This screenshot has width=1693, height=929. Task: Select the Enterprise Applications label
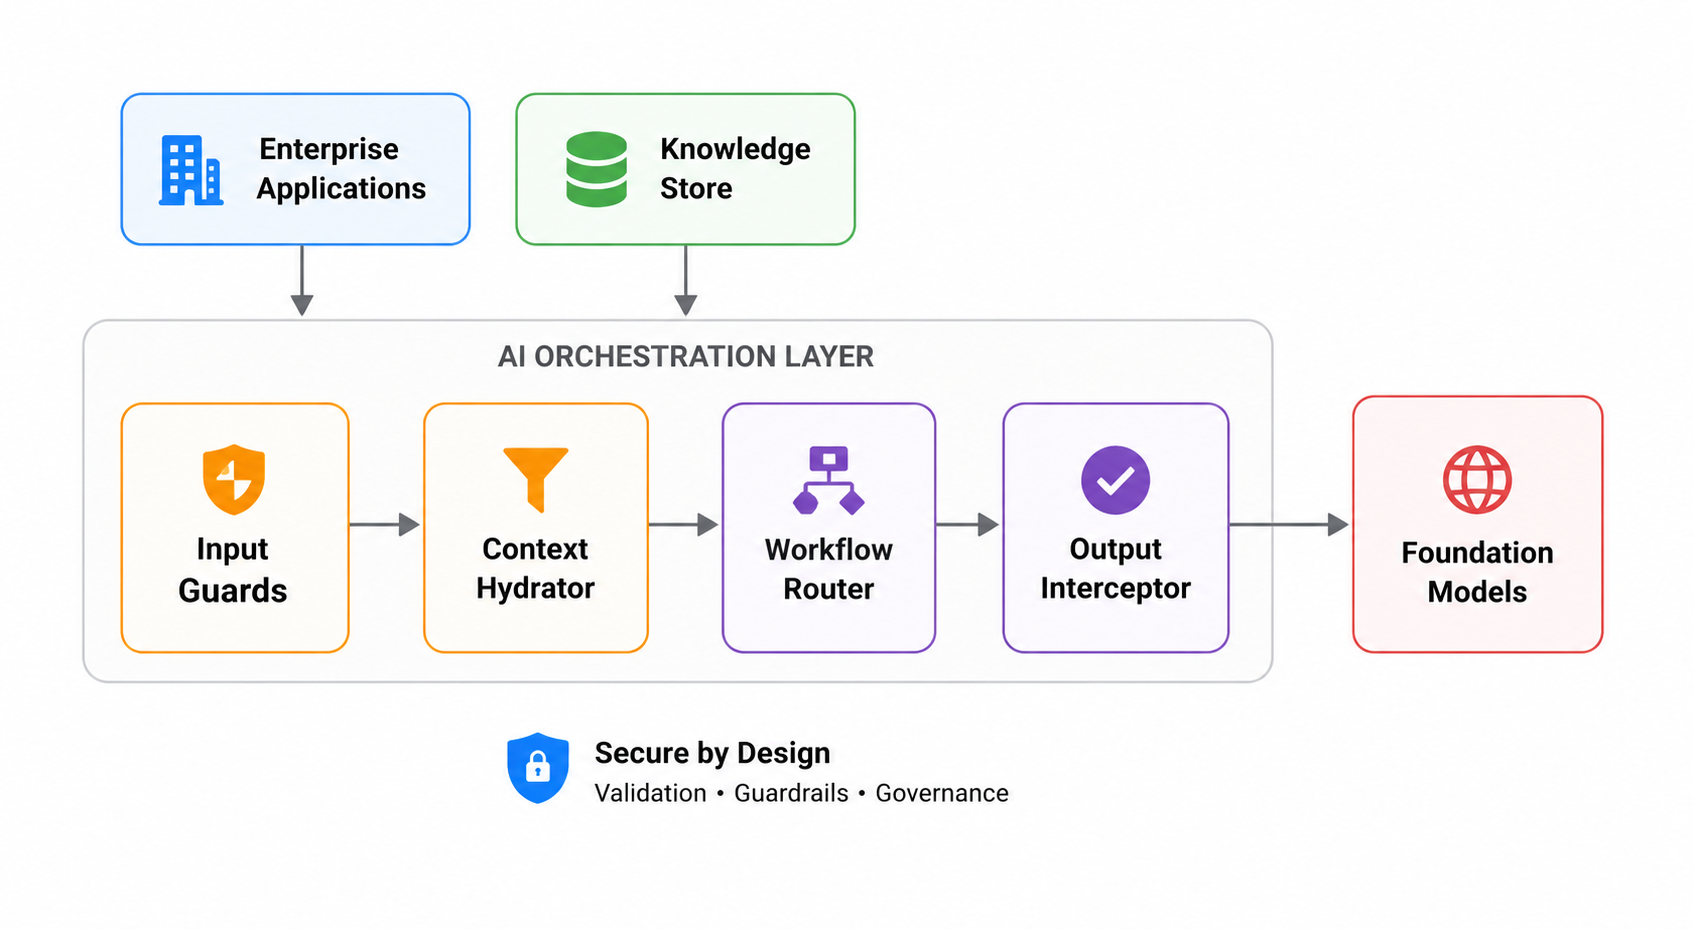pyautogui.click(x=341, y=169)
